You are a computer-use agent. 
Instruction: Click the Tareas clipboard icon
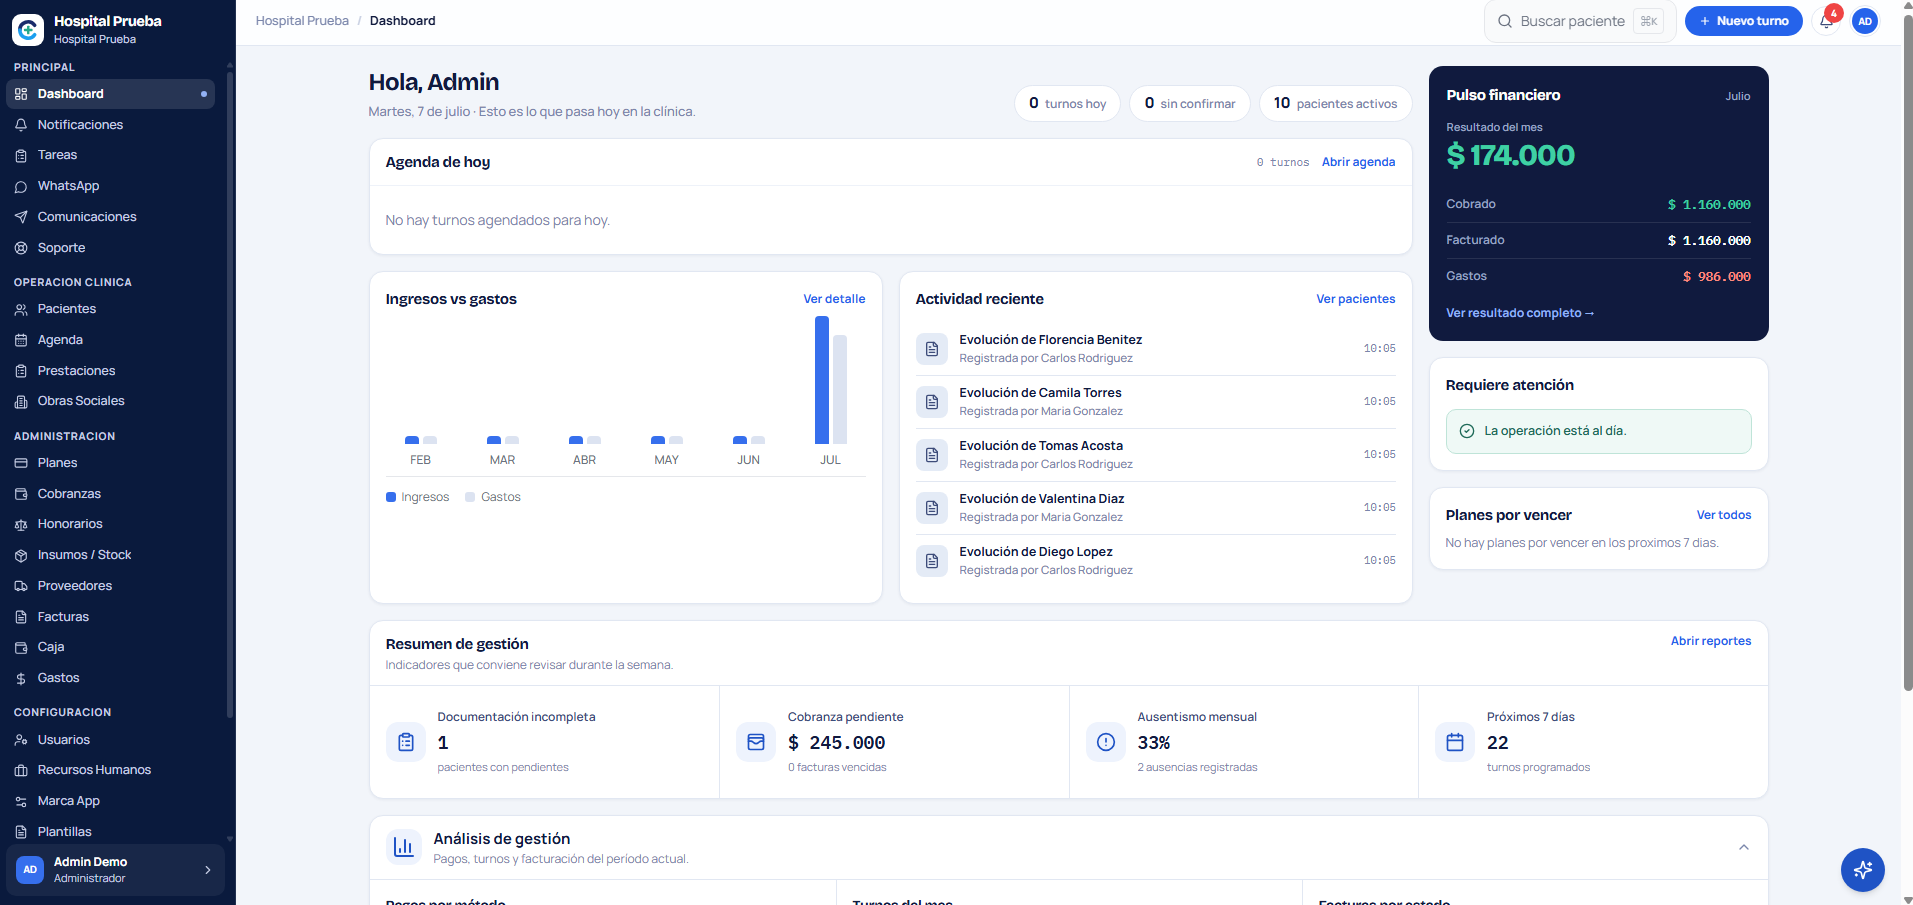[21, 155]
